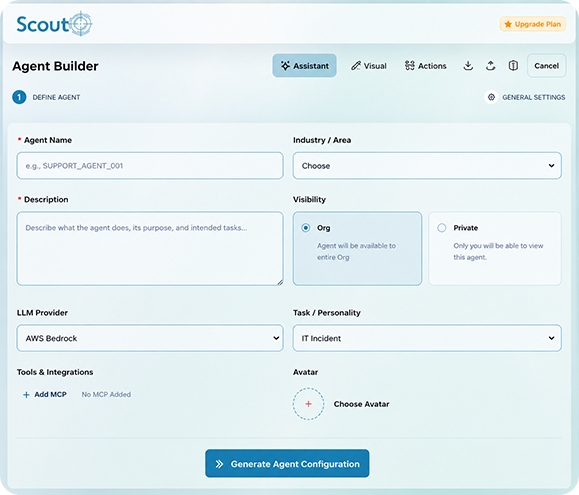The height and width of the screenshot is (495, 579).
Task: Click the 'DEFINE AGENT' step label
Action: 56,97
